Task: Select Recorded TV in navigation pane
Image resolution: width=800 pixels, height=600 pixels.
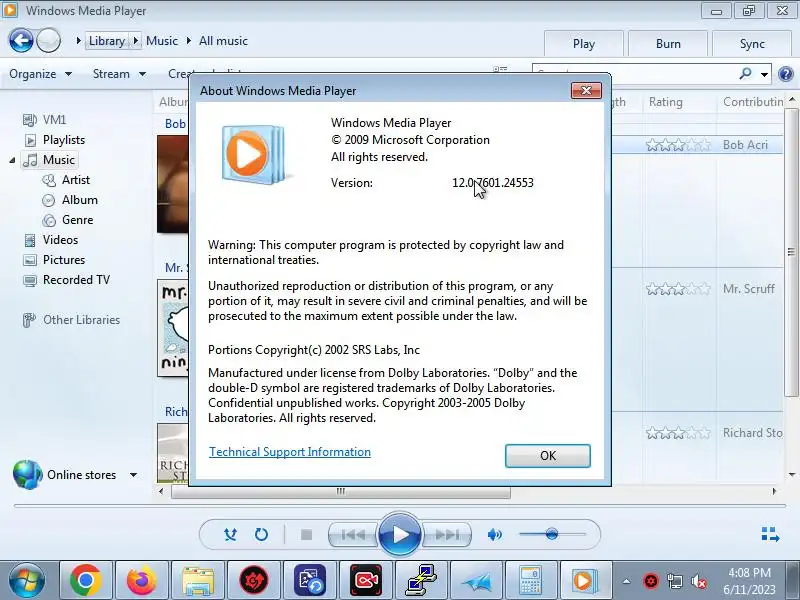Action: [66, 280]
